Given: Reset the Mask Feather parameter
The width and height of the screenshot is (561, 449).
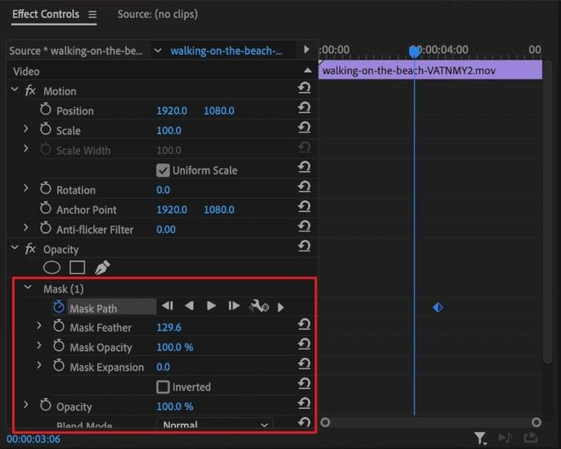Looking at the screenshot, I should (x=304, y=325).
